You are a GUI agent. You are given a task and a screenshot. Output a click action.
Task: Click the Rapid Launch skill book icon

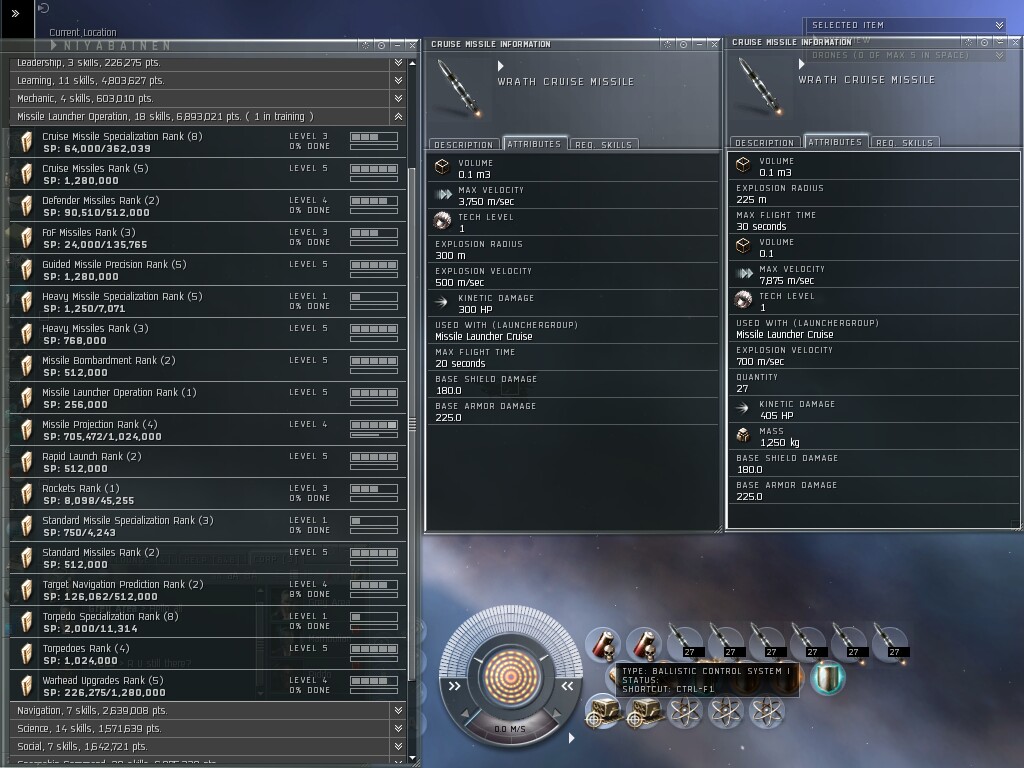tap(26, 462)
